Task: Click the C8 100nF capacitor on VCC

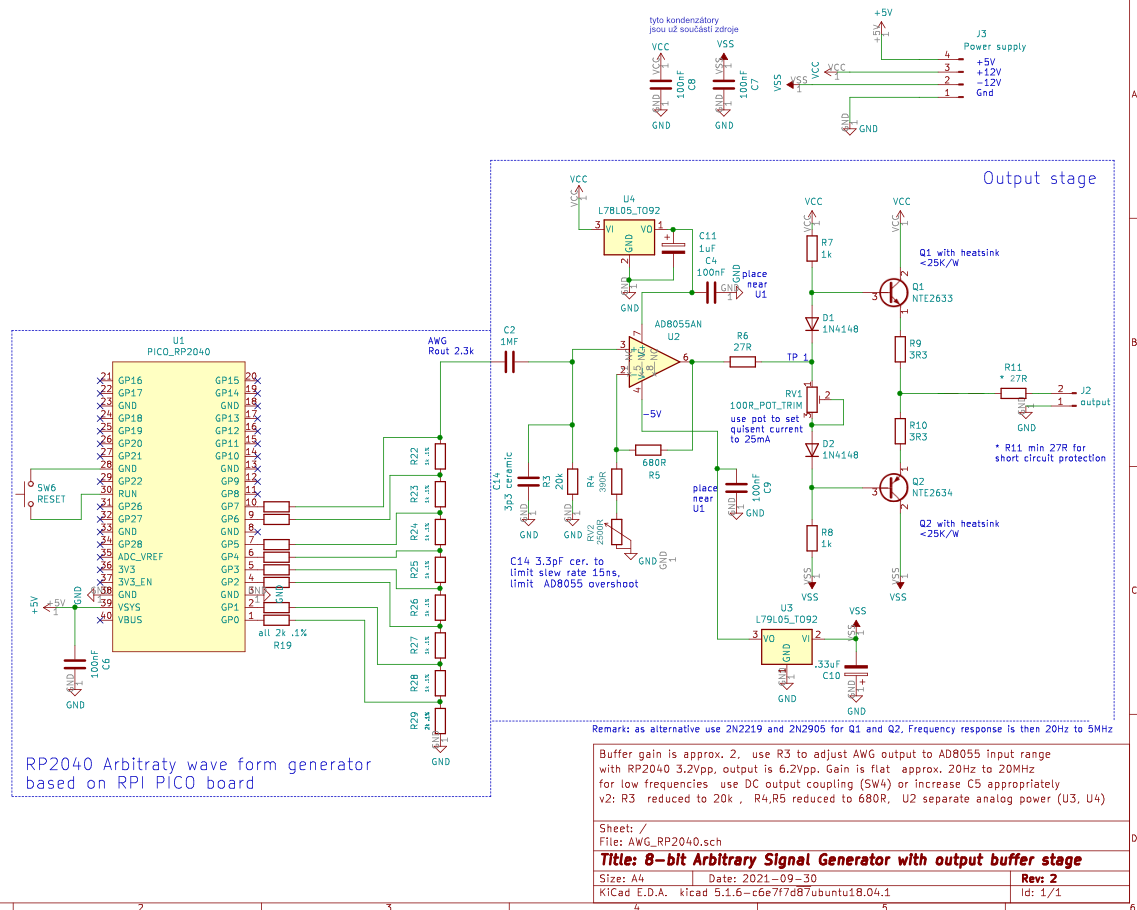Action: pos(661,84)
